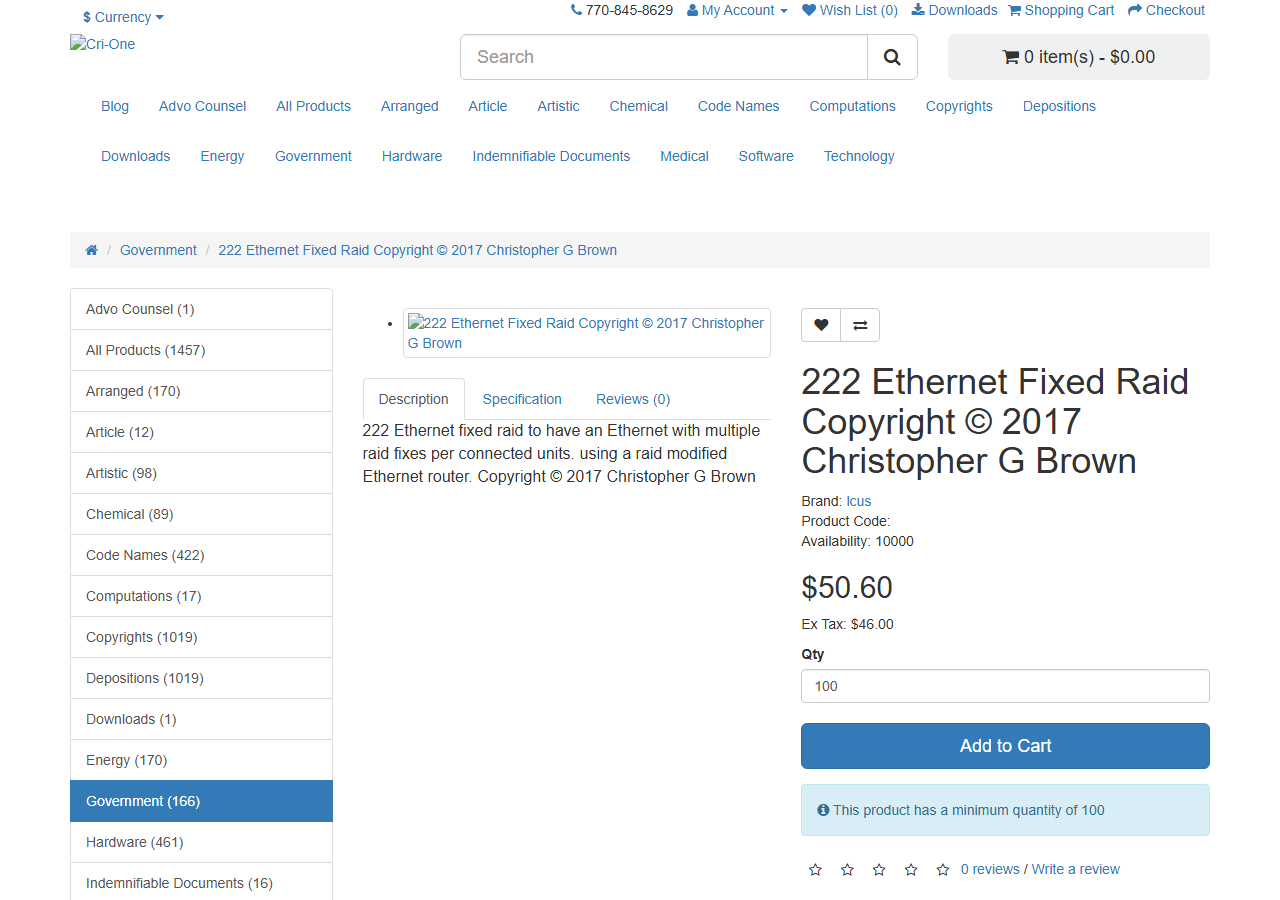
Task: Open Article in top menu
Action: (x=488, y=106)
